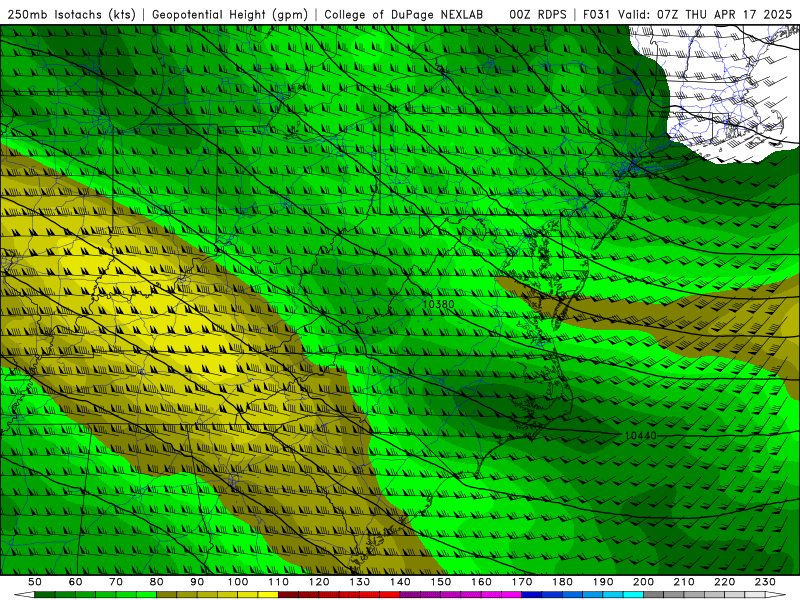Image resolution: width=800 pixels, height=600 pixels.
Task: Click the 230 value on the color scale
Action: coord(765,582)
